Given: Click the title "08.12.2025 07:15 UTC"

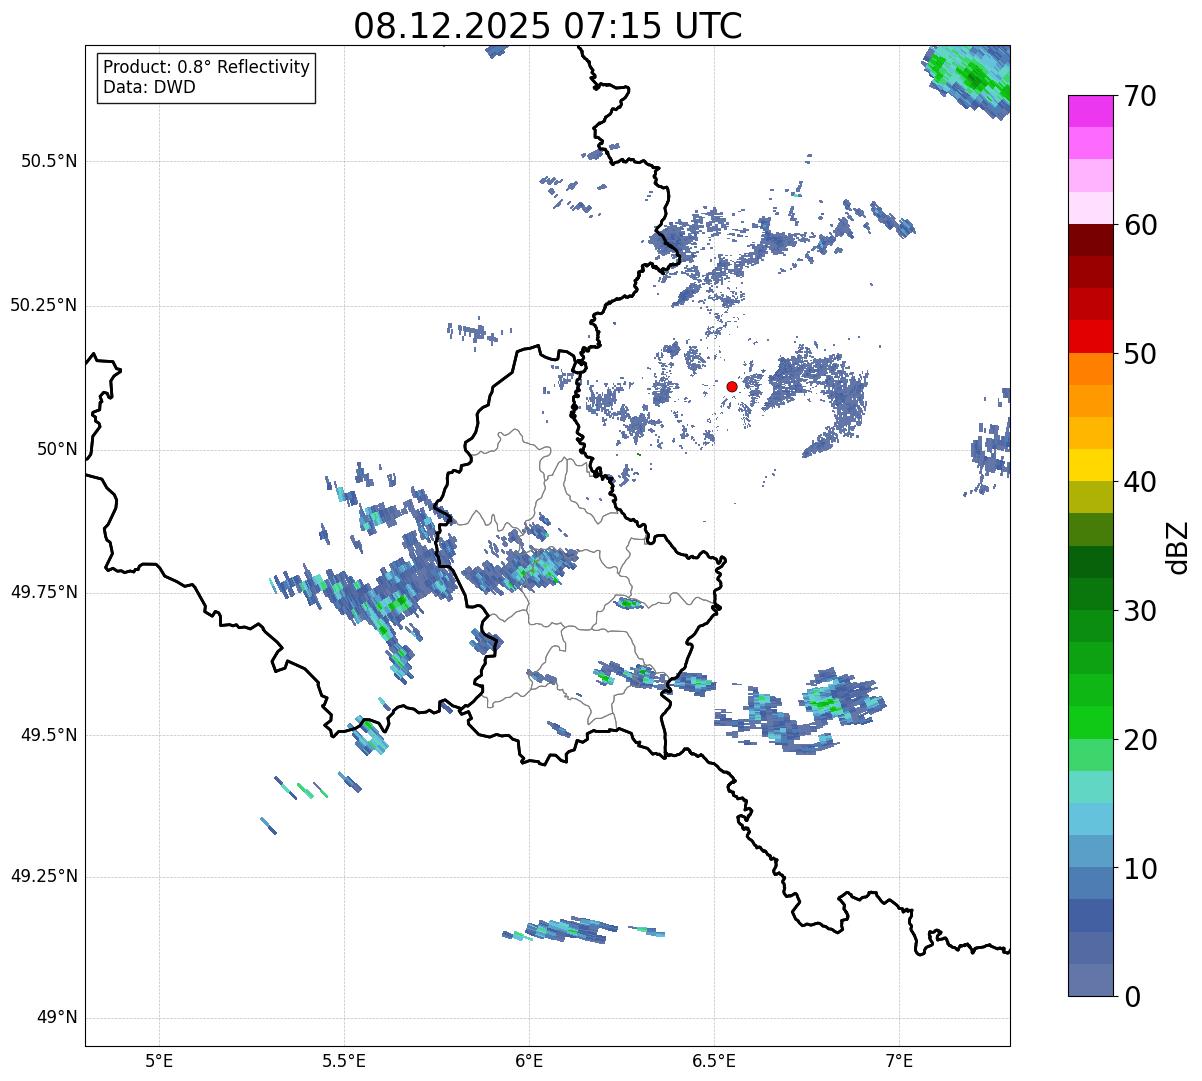Looking at the screenshot, I should [x=548, y=26].
